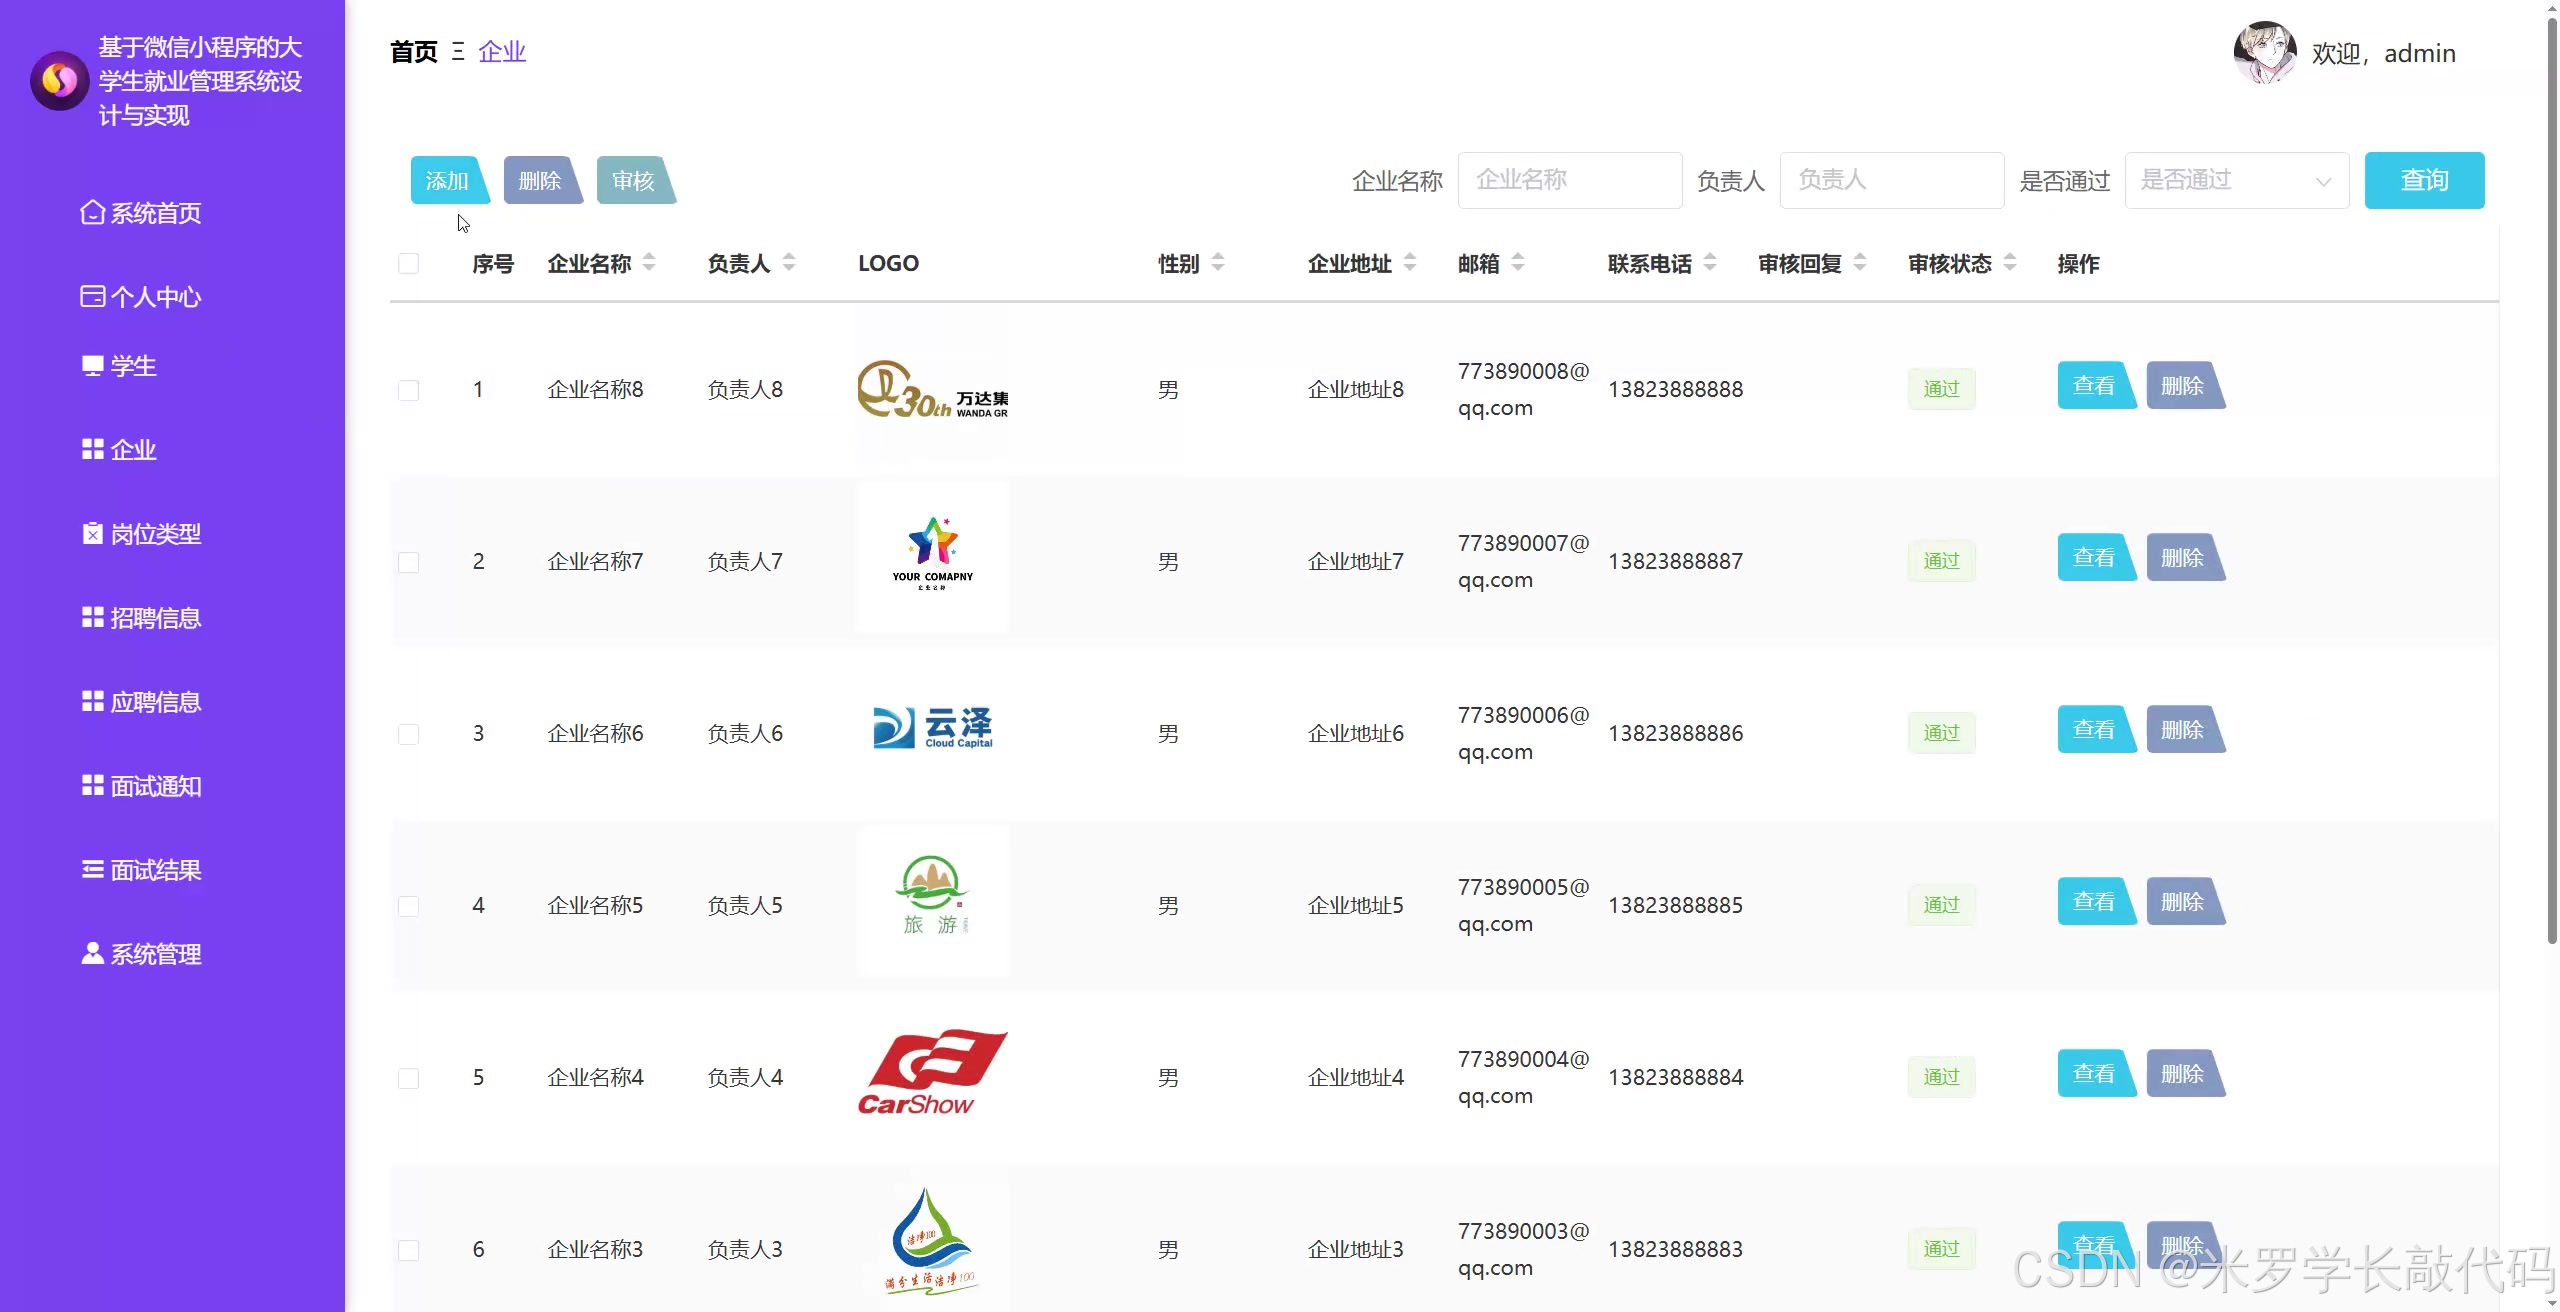The height and width of the screenshot is (1312, 2560).
Task: Click the grid icon beside 应聘信息
Action: coord(92,702)
